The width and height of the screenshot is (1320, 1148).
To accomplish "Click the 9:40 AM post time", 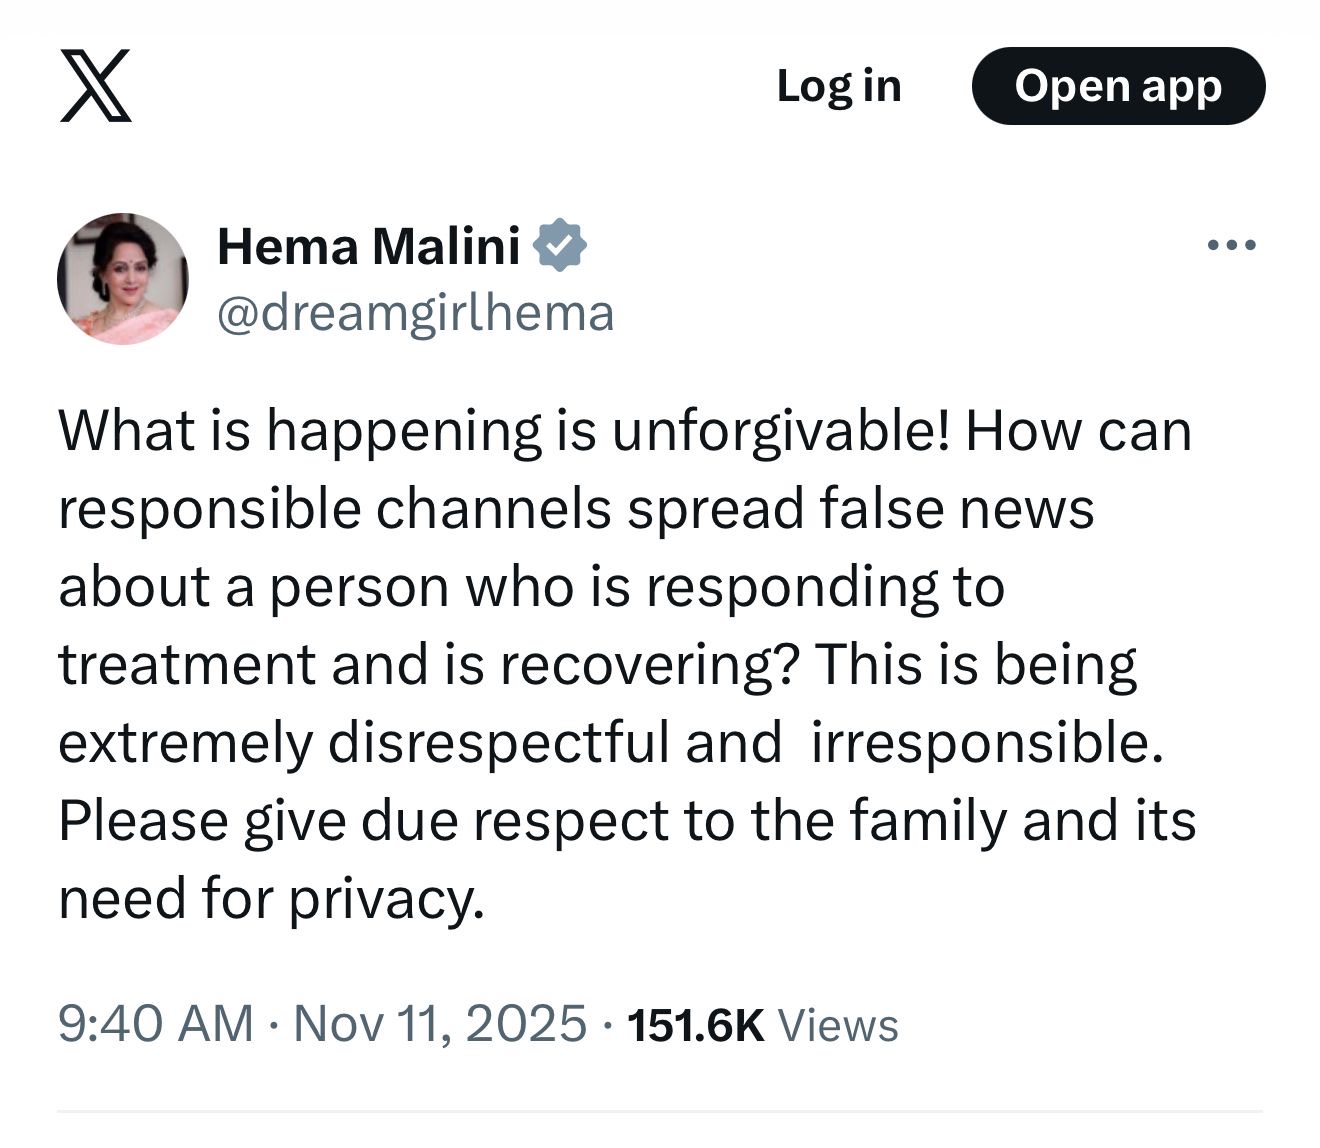I will click(155, 1024).
